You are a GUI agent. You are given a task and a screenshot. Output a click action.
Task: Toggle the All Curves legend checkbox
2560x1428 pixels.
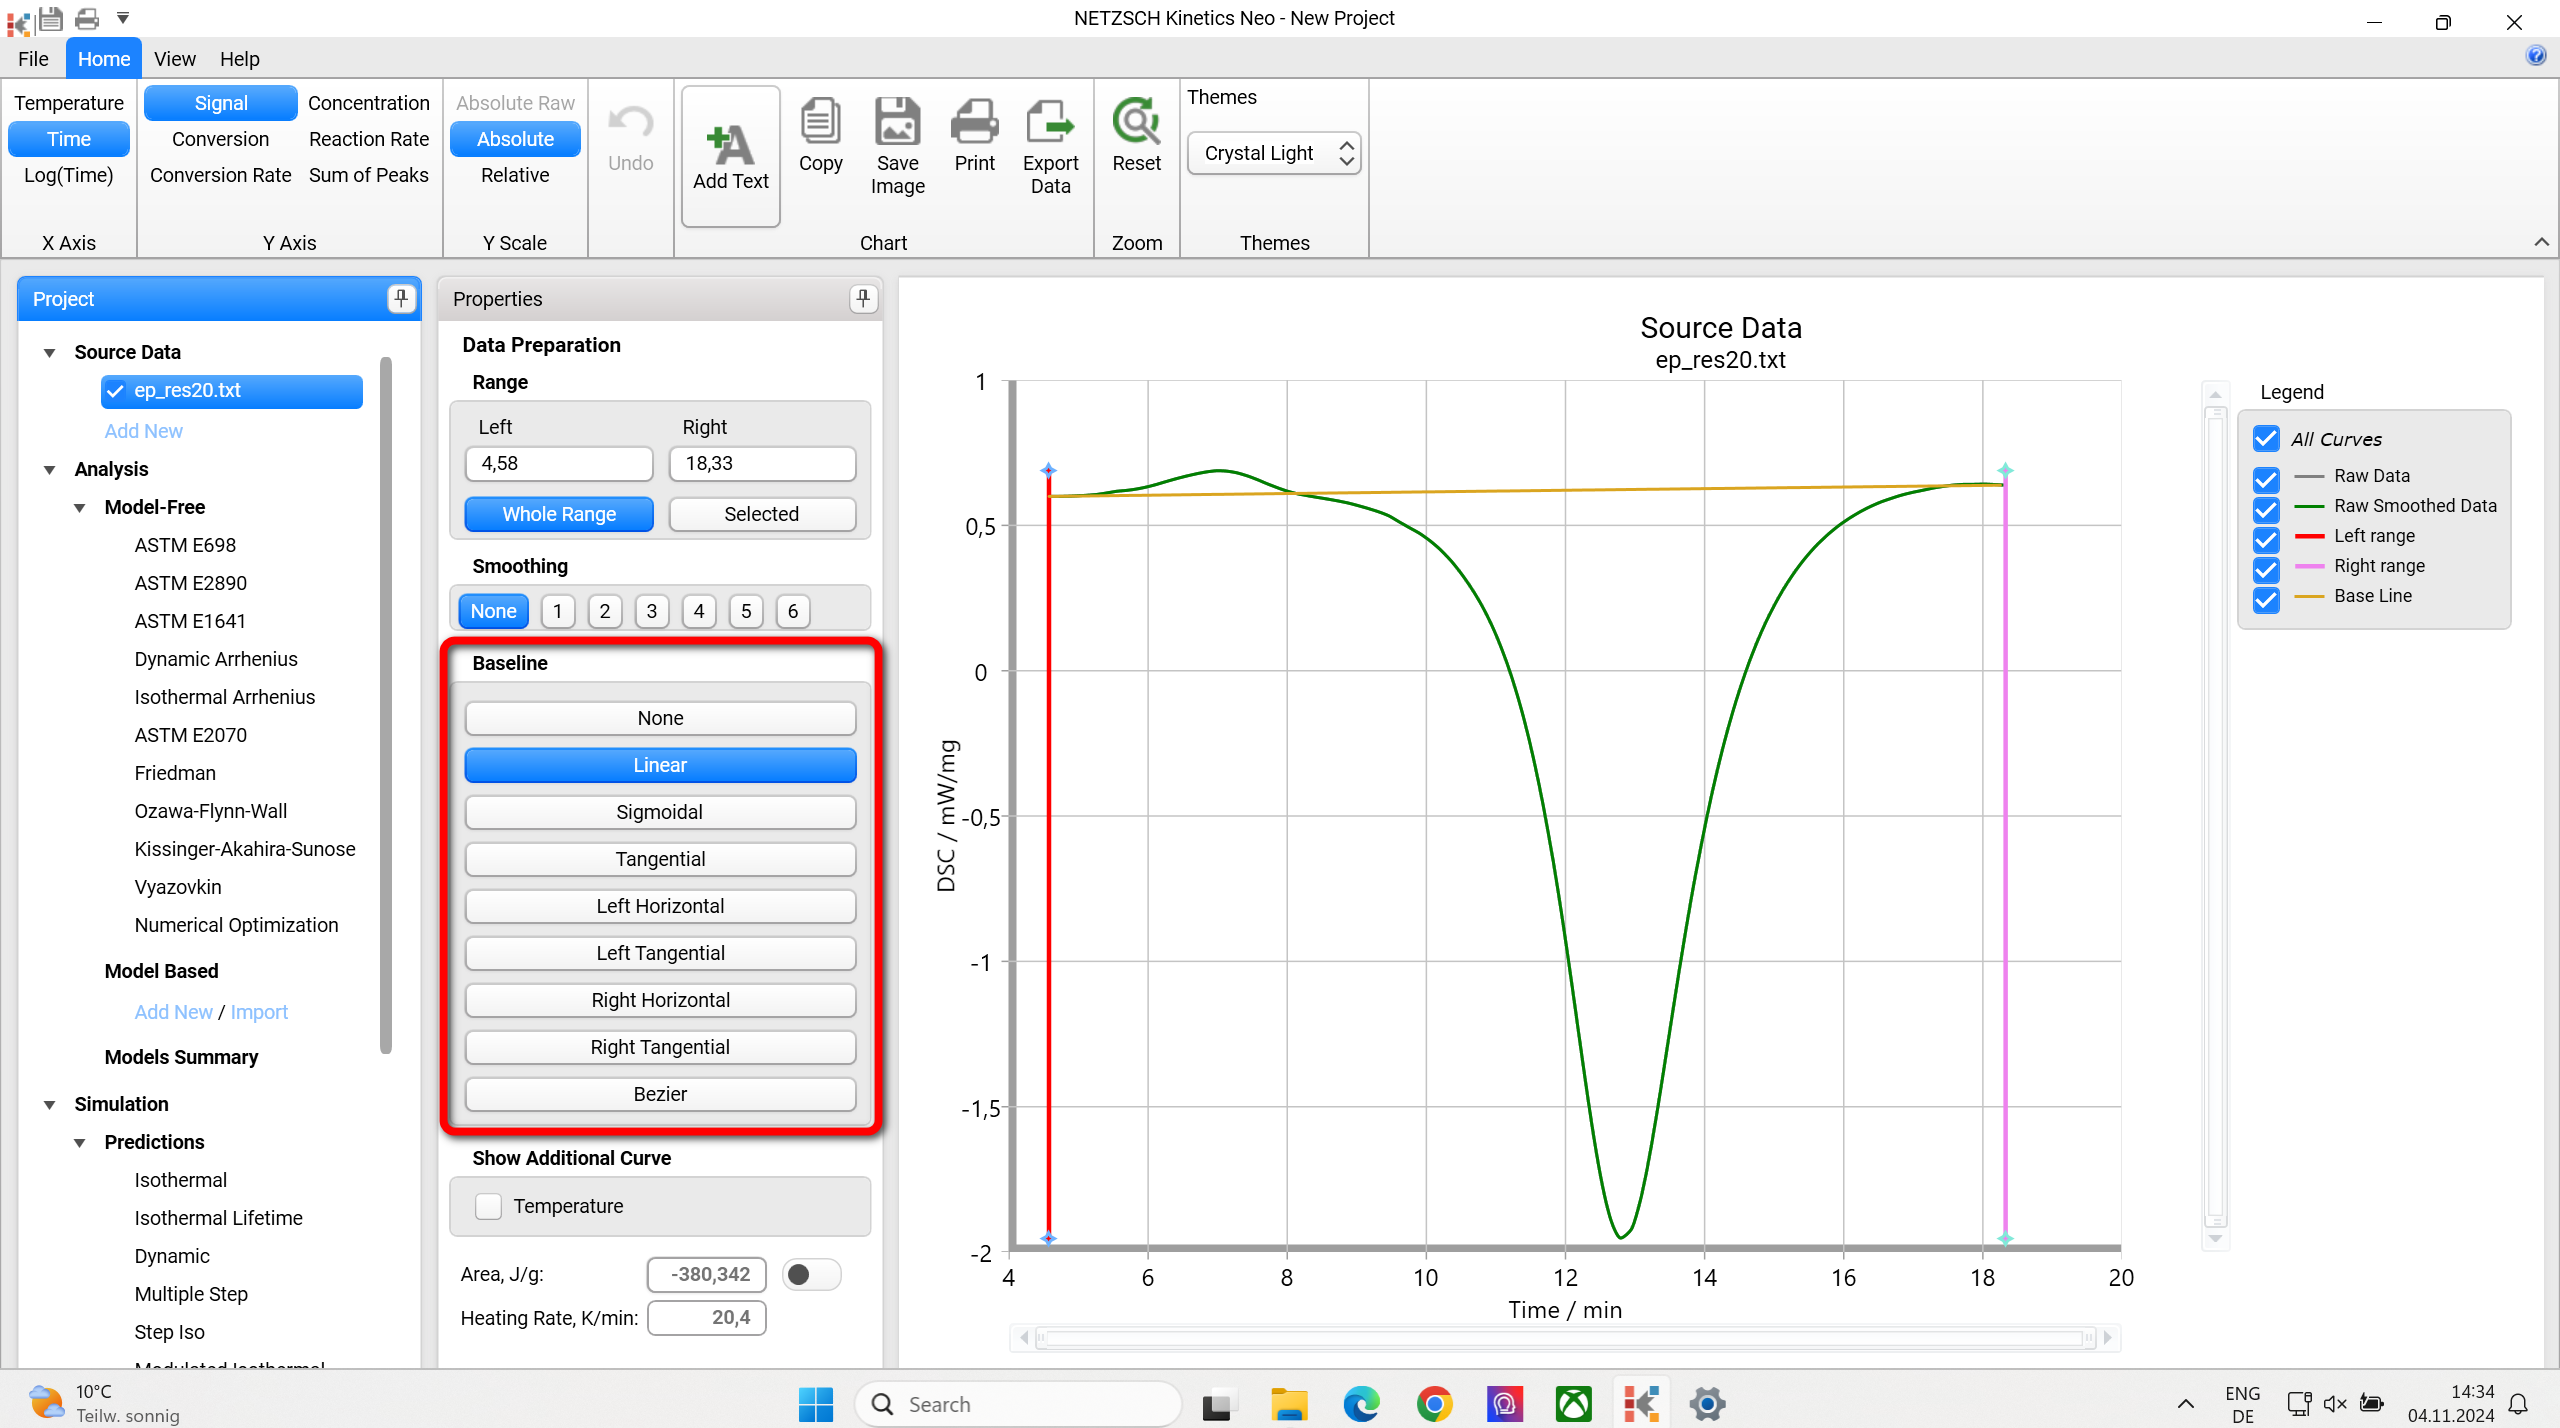click(x=2266, y=439)
